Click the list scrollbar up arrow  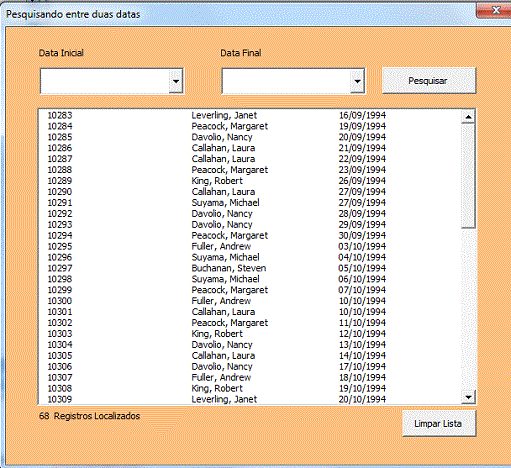pyautogui.click(x=468, y=116)
